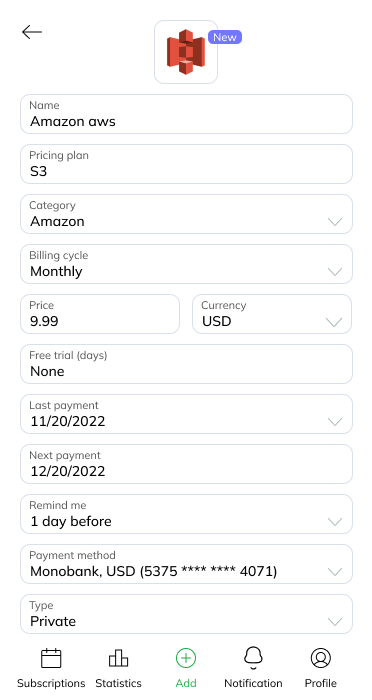Viewport: 372px width, 700px height.
Task: Tap the New badge on logo
Action: tap(225, 37)
